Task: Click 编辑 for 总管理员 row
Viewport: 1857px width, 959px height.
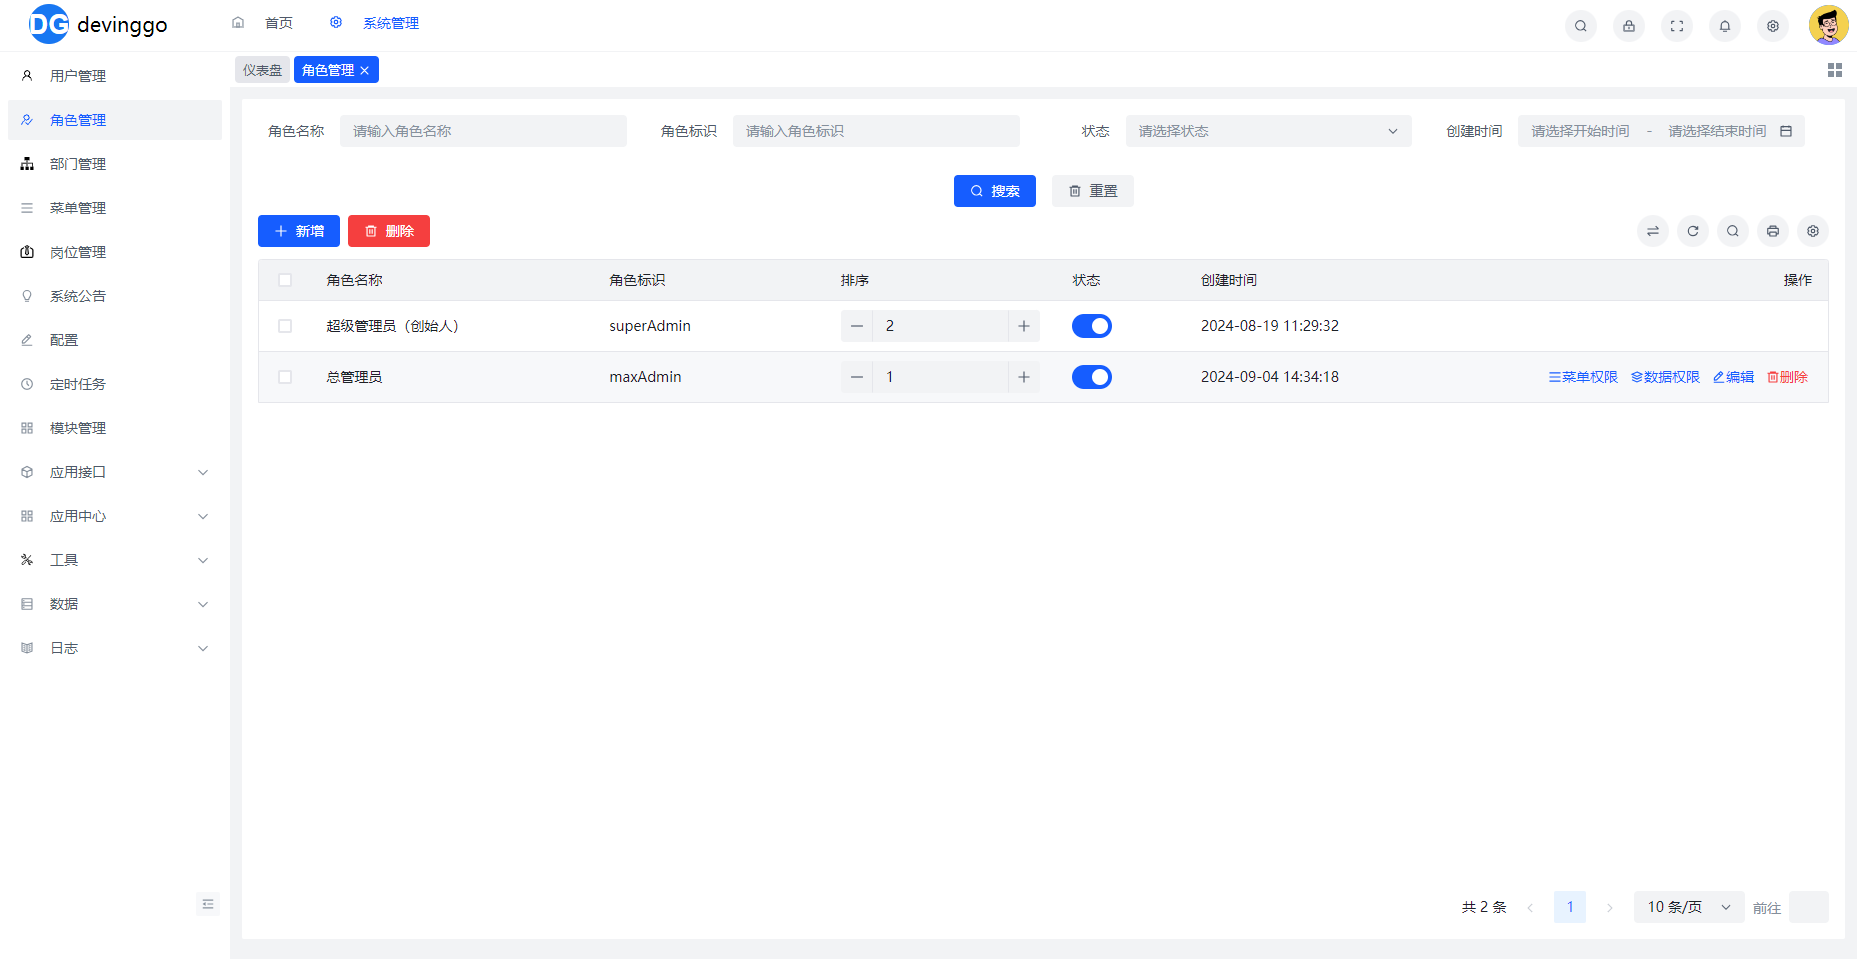Action: pos(1733,377)
